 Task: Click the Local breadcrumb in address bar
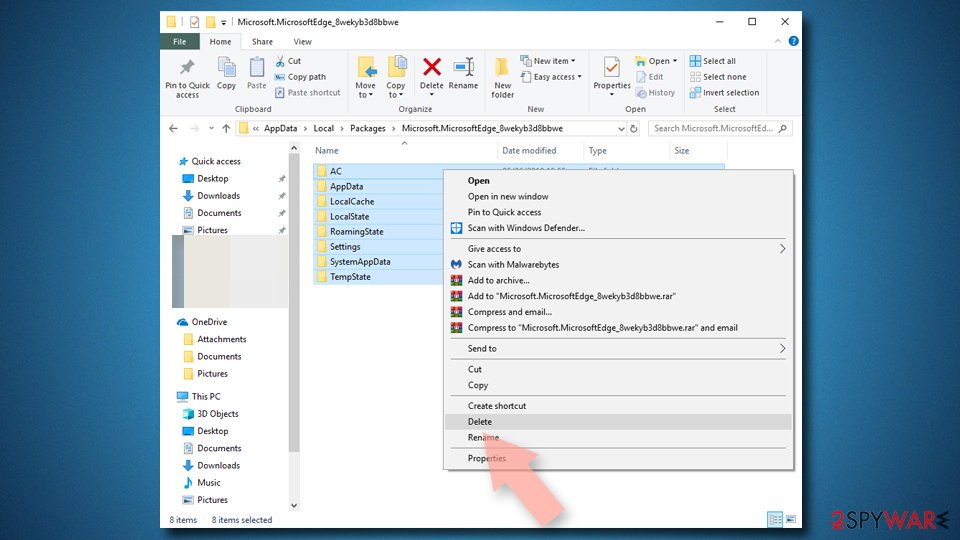323,129
